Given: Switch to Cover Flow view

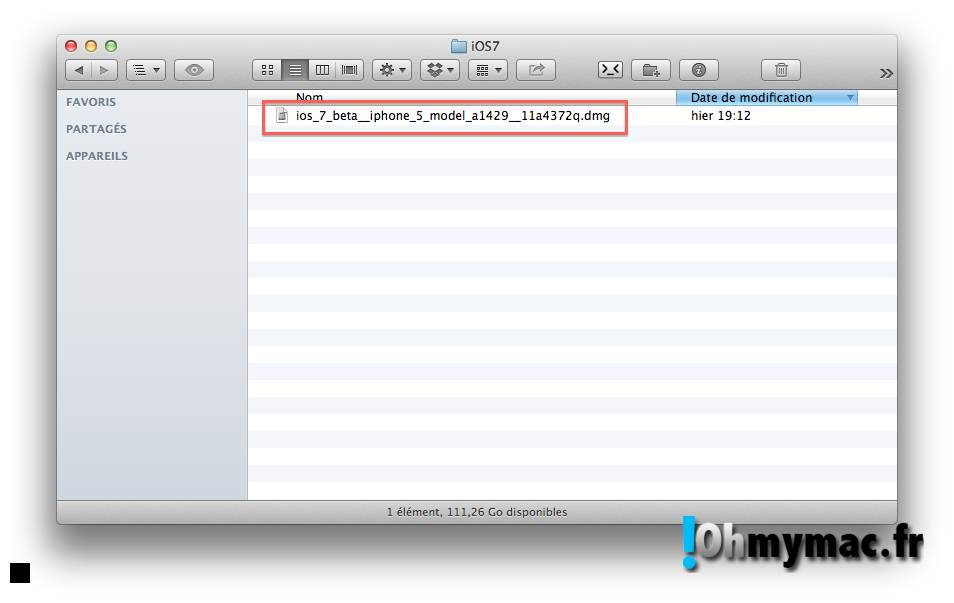Looking at the screenshot, I should click(x=350, y=70).
